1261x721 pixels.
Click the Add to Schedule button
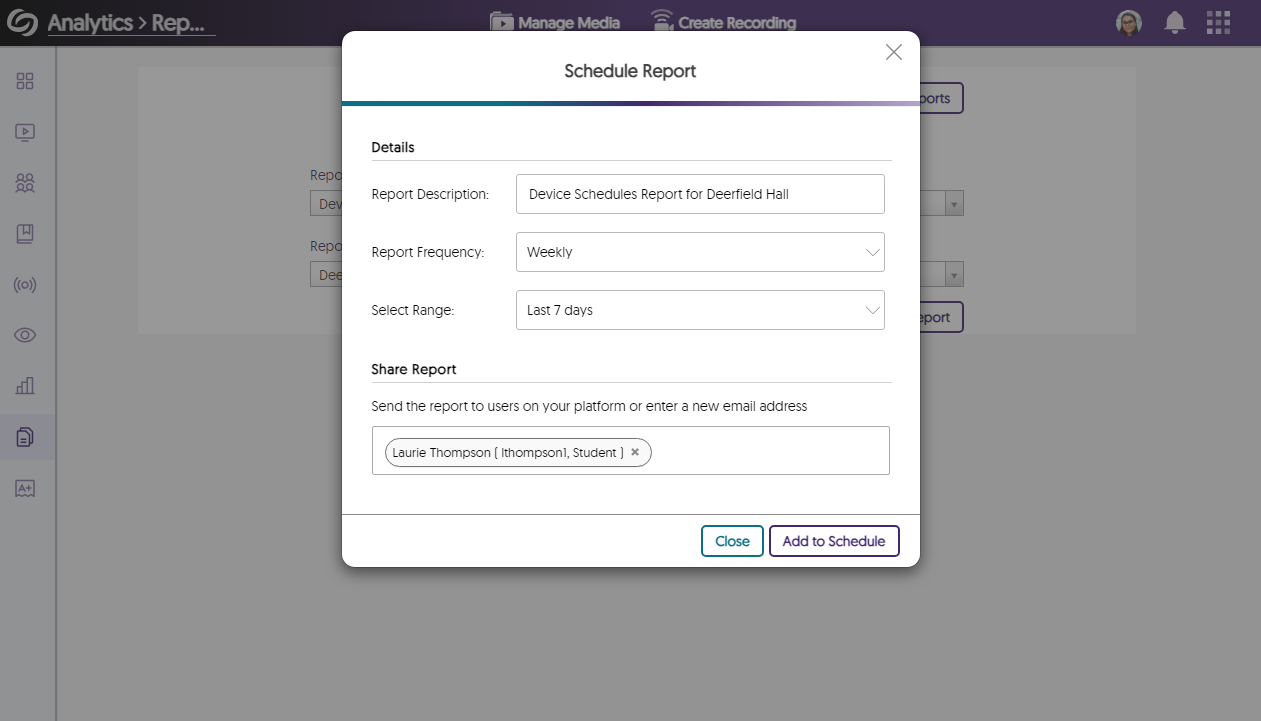[x=834, y=541]
